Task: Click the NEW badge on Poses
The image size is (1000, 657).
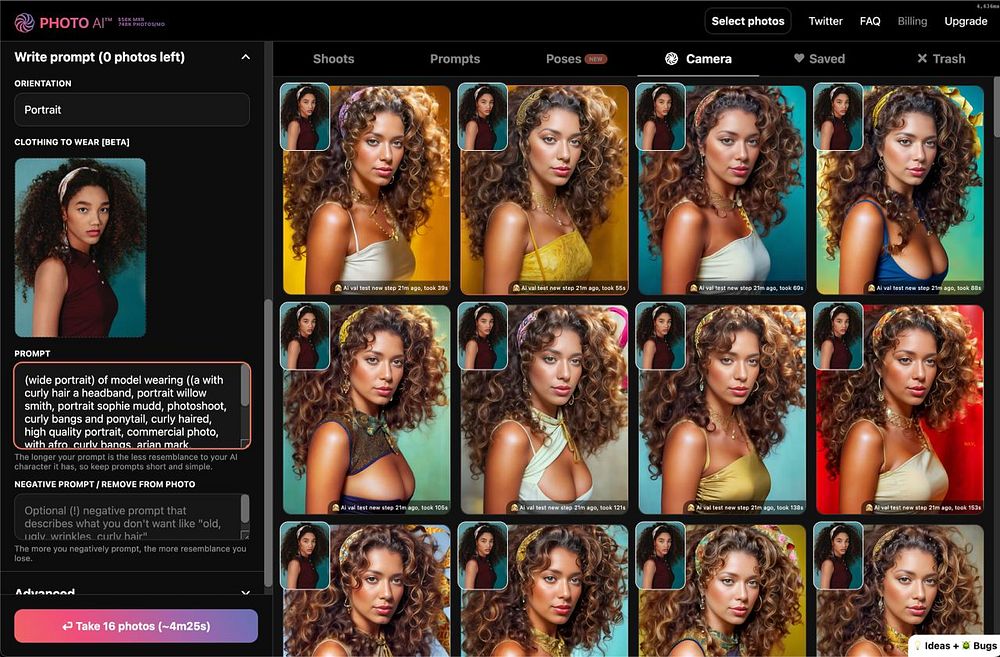Action: coord(596,59)
